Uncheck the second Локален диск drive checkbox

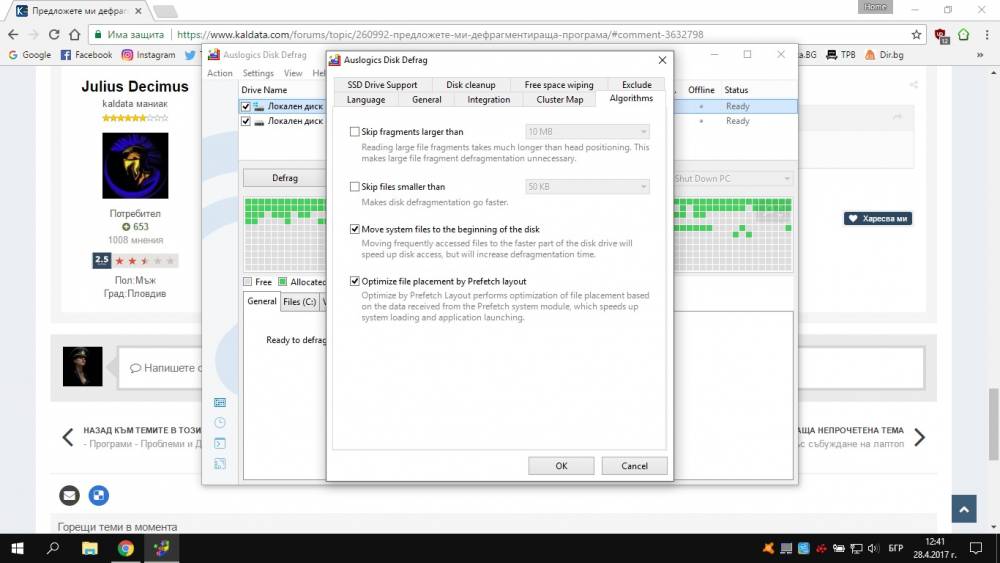pos(246,121)
